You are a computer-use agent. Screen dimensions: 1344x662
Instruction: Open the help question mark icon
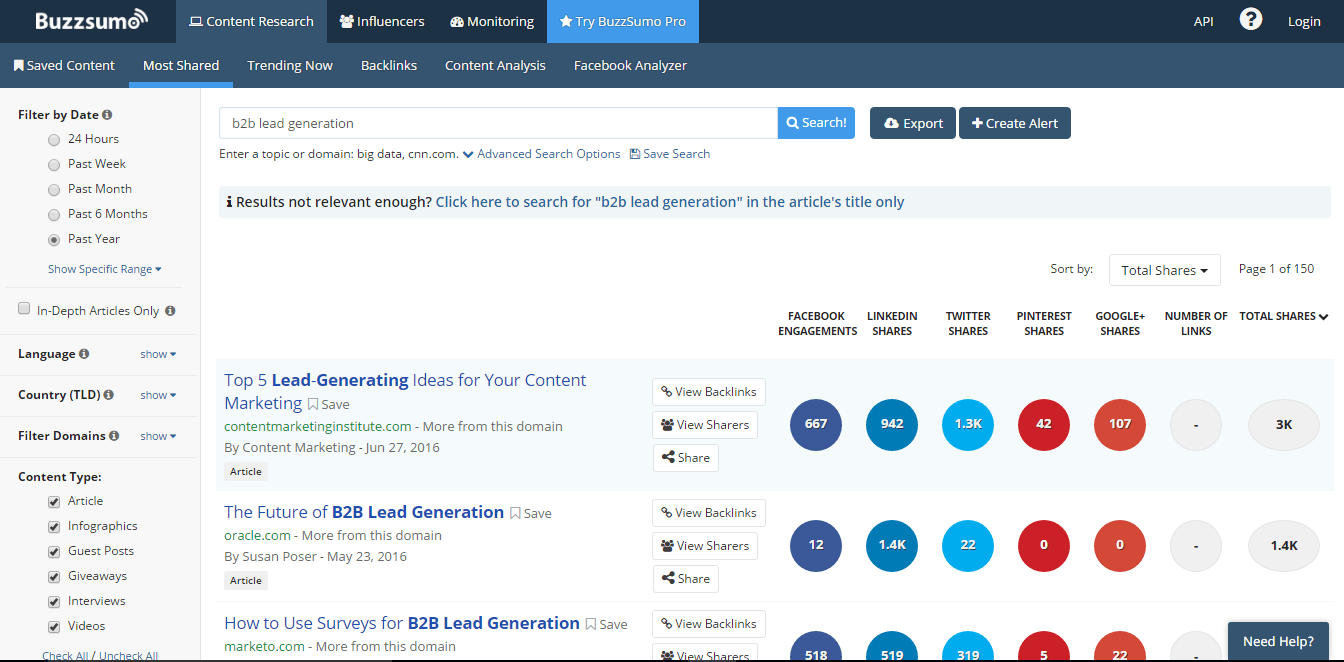point(1250,20)
